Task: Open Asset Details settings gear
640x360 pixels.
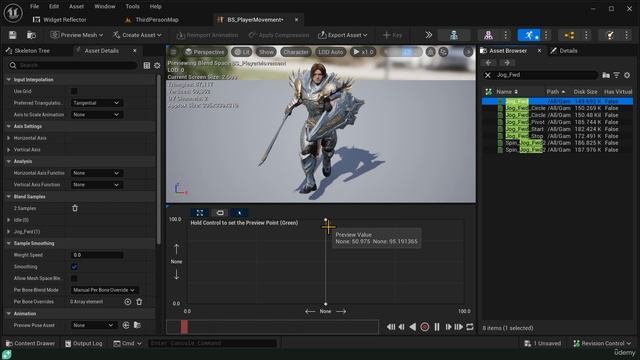Action: [x=157, y=65]
